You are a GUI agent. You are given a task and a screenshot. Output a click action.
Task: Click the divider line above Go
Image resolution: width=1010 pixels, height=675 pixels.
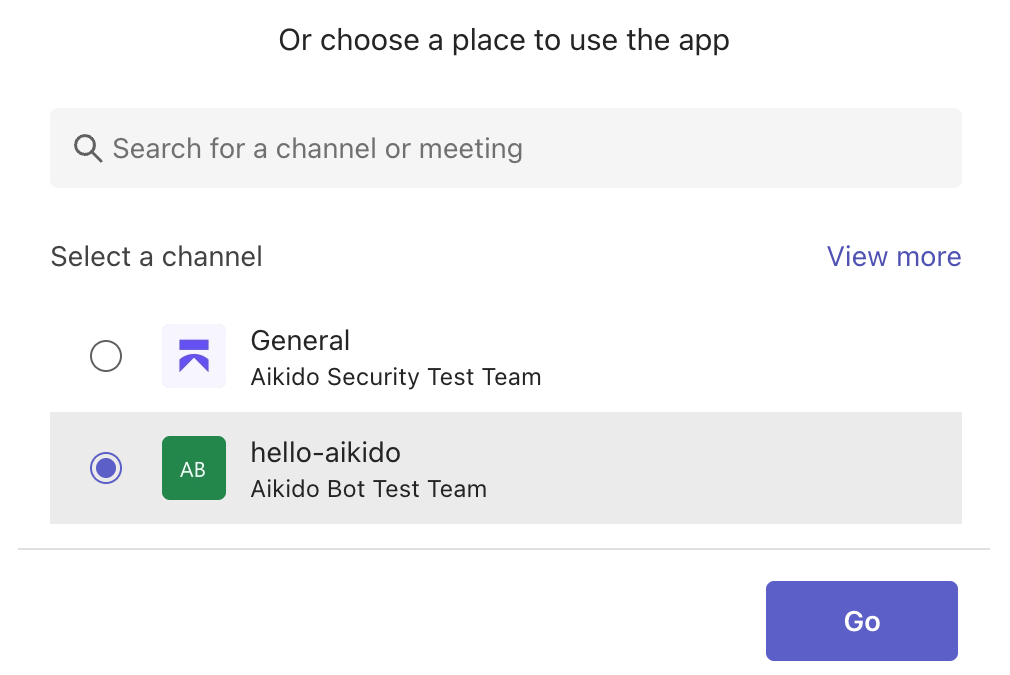pos(504,549)
